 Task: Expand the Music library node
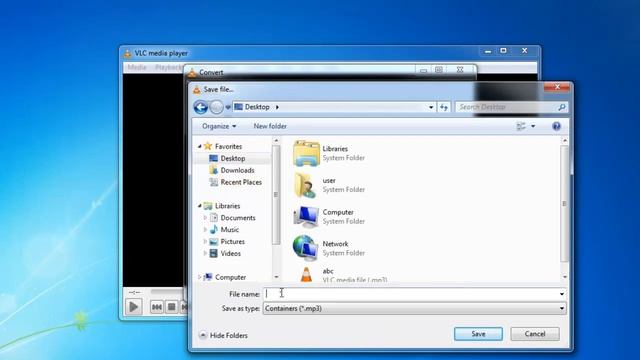(x=205, y=230)
